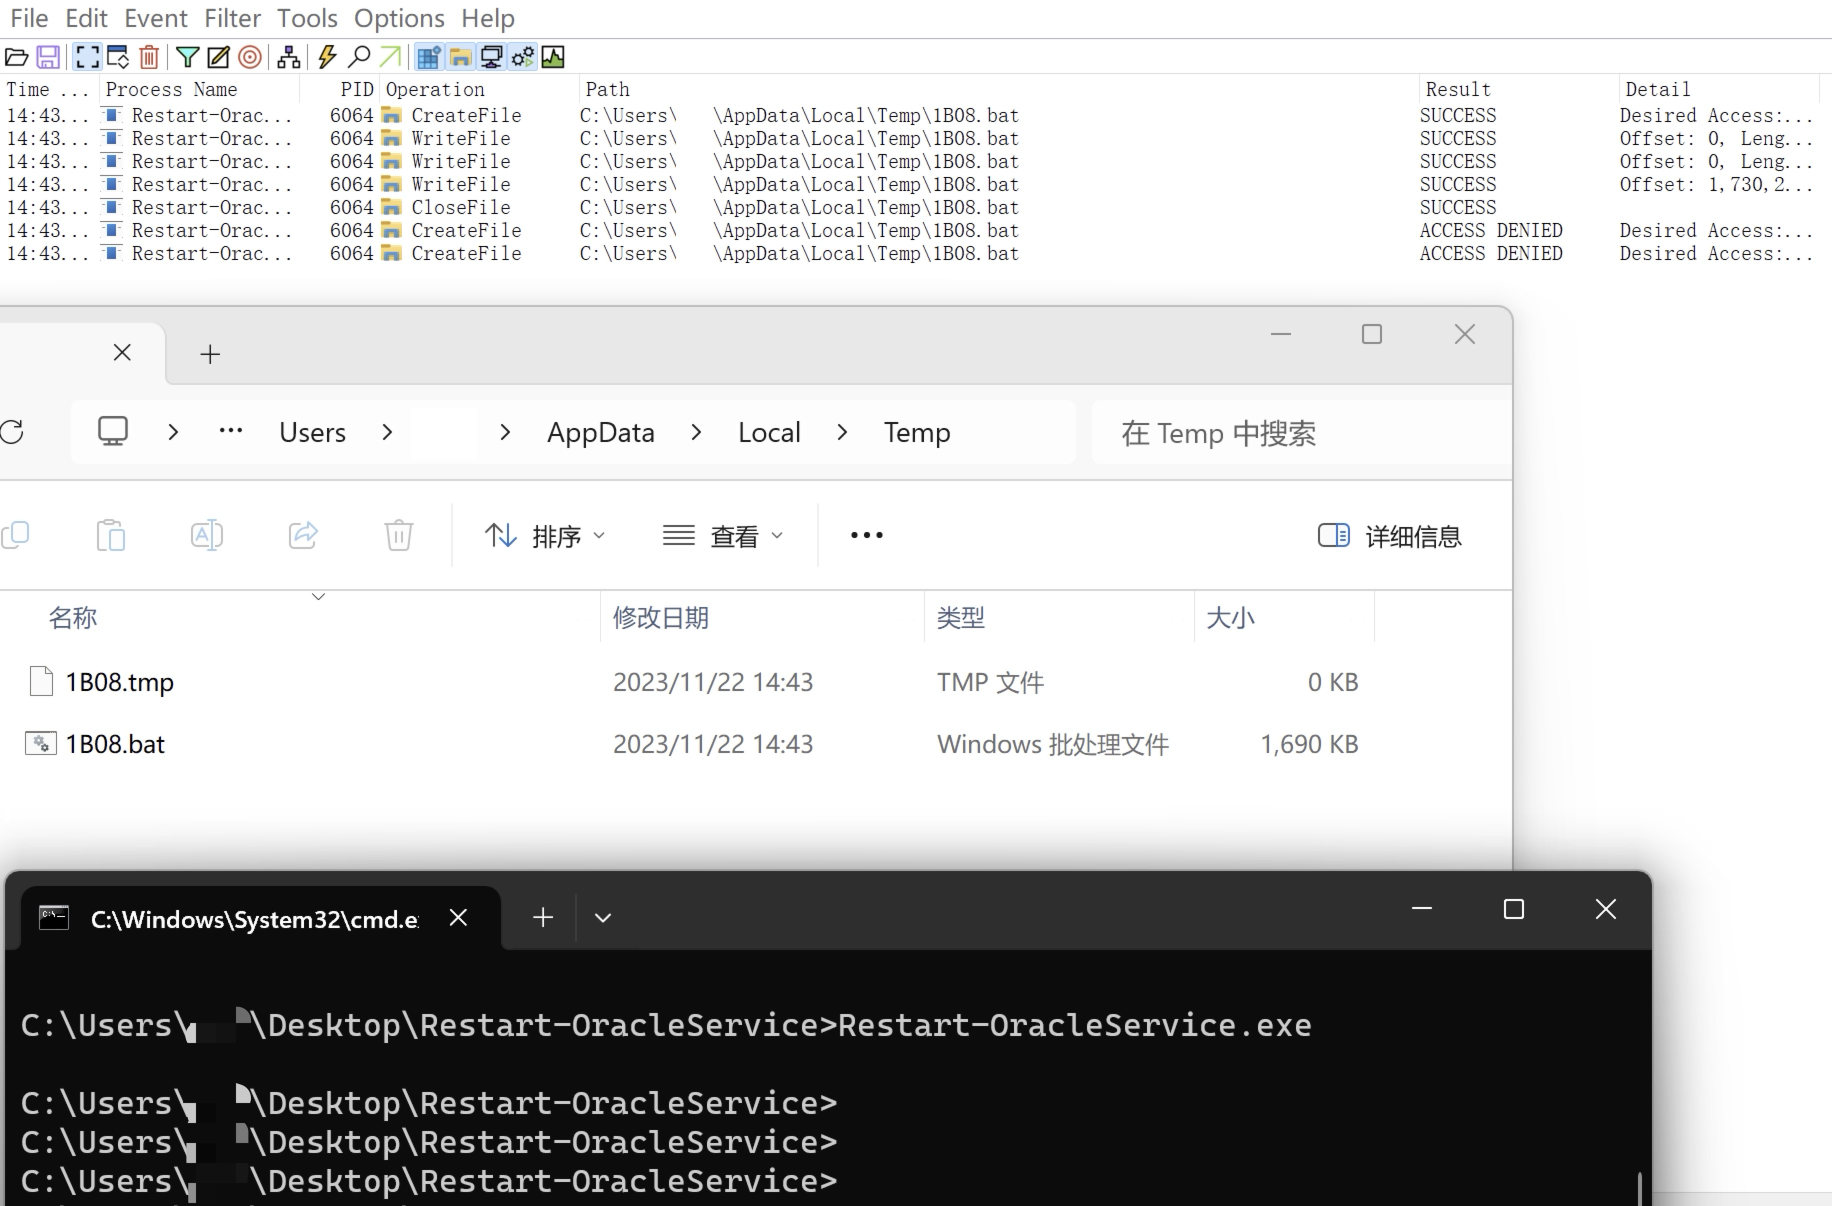The height and width of the screenshot is (1206, 1832).
Task: Open the 1B08.bat batch file
Action: click(114, 744)
